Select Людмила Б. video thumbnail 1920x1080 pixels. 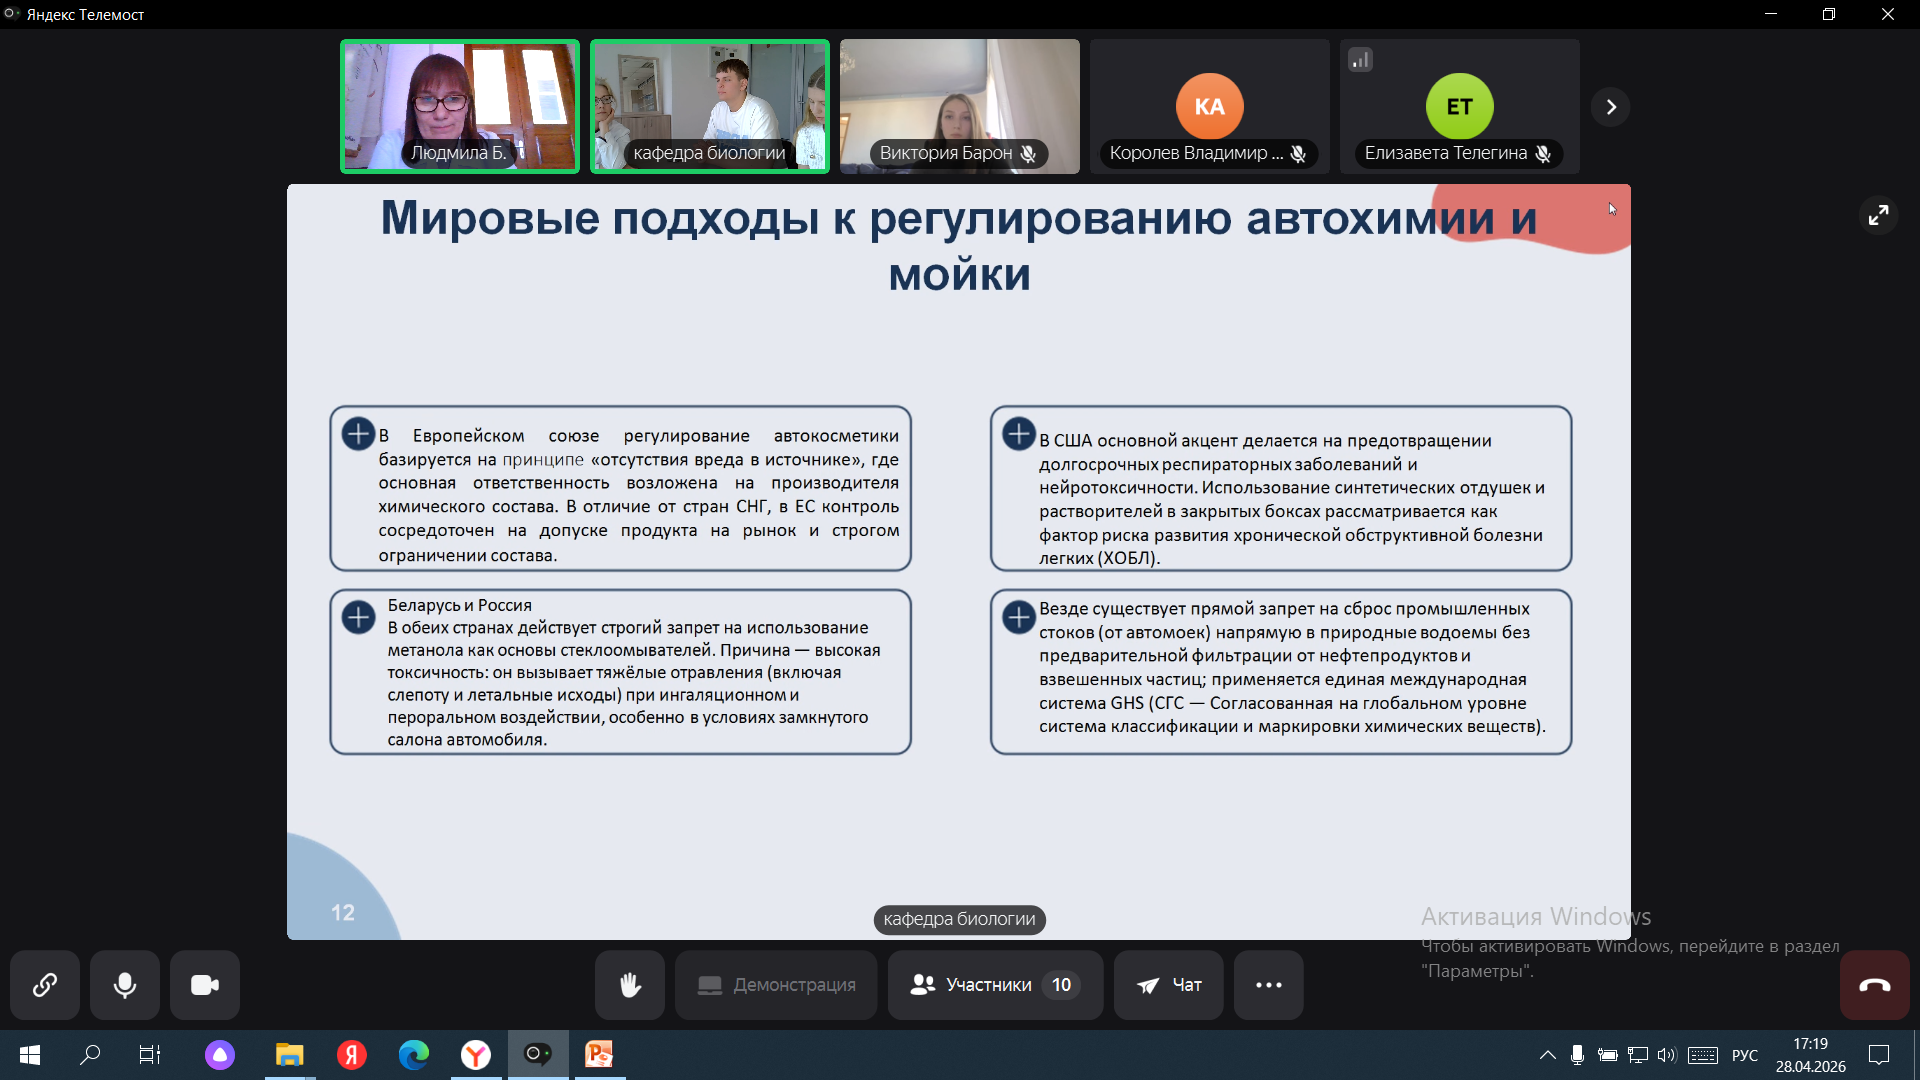[x=460, y=106]
